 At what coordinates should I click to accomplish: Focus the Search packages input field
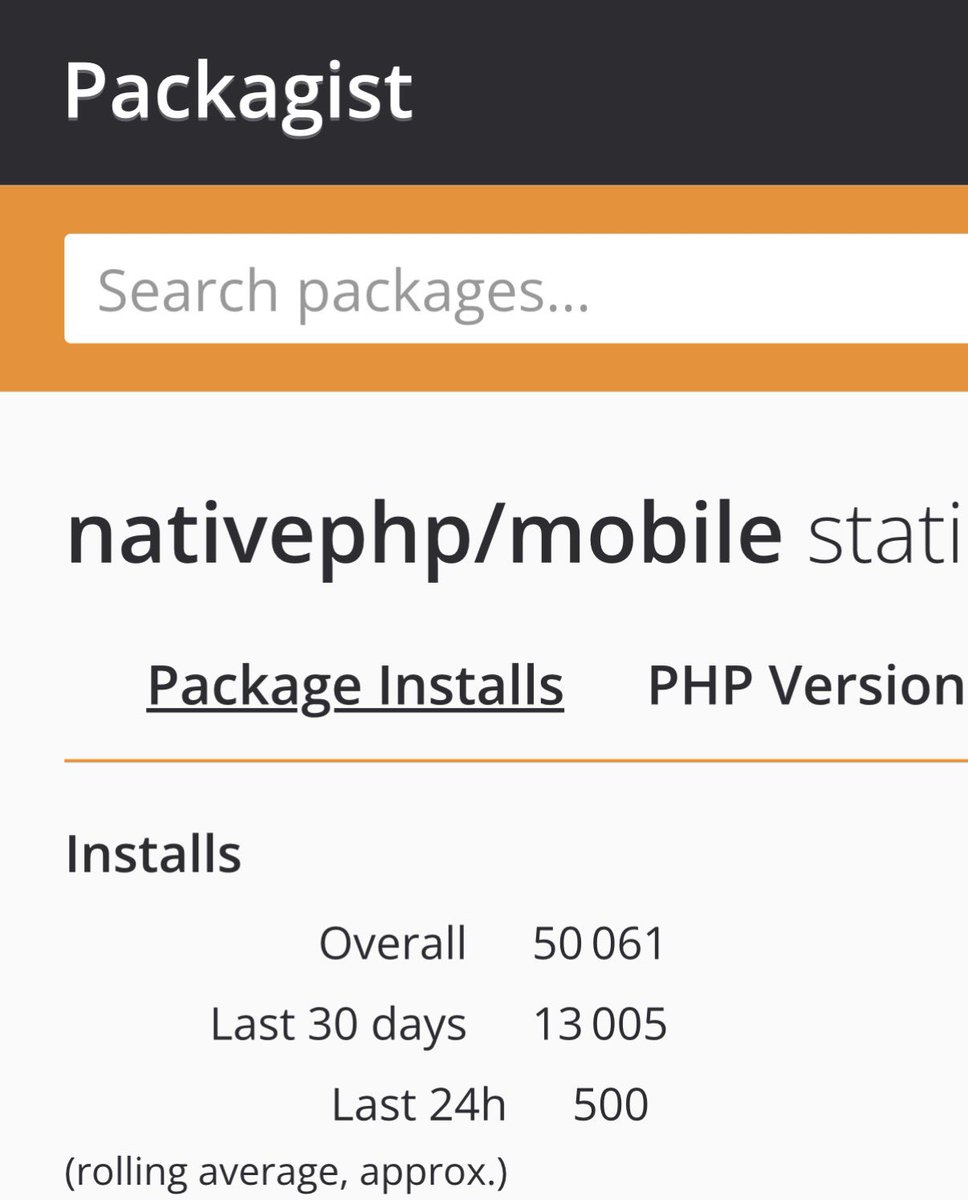516,289
